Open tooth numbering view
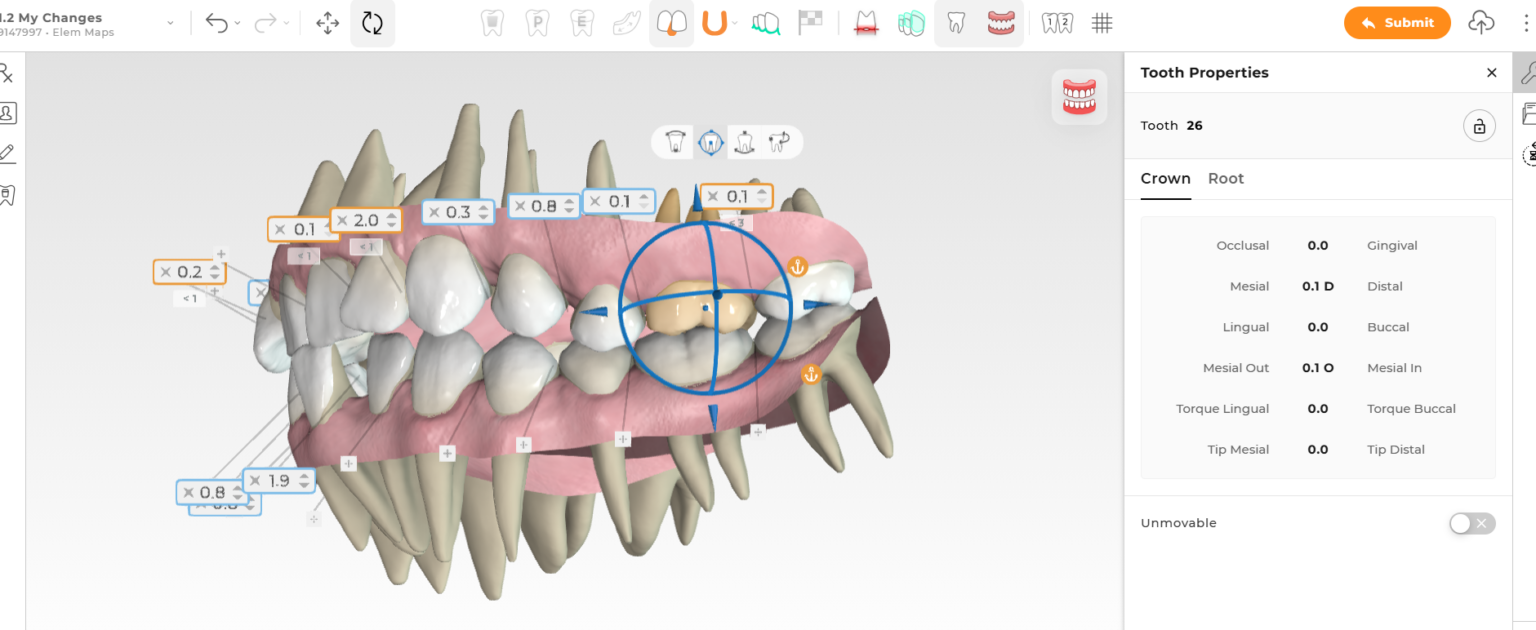The width and height of the screenshot is (1536, 630). click(1056, 22)
